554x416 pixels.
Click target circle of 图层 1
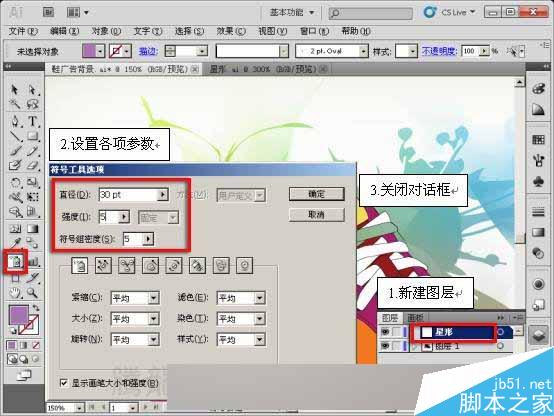coord(500,346)
